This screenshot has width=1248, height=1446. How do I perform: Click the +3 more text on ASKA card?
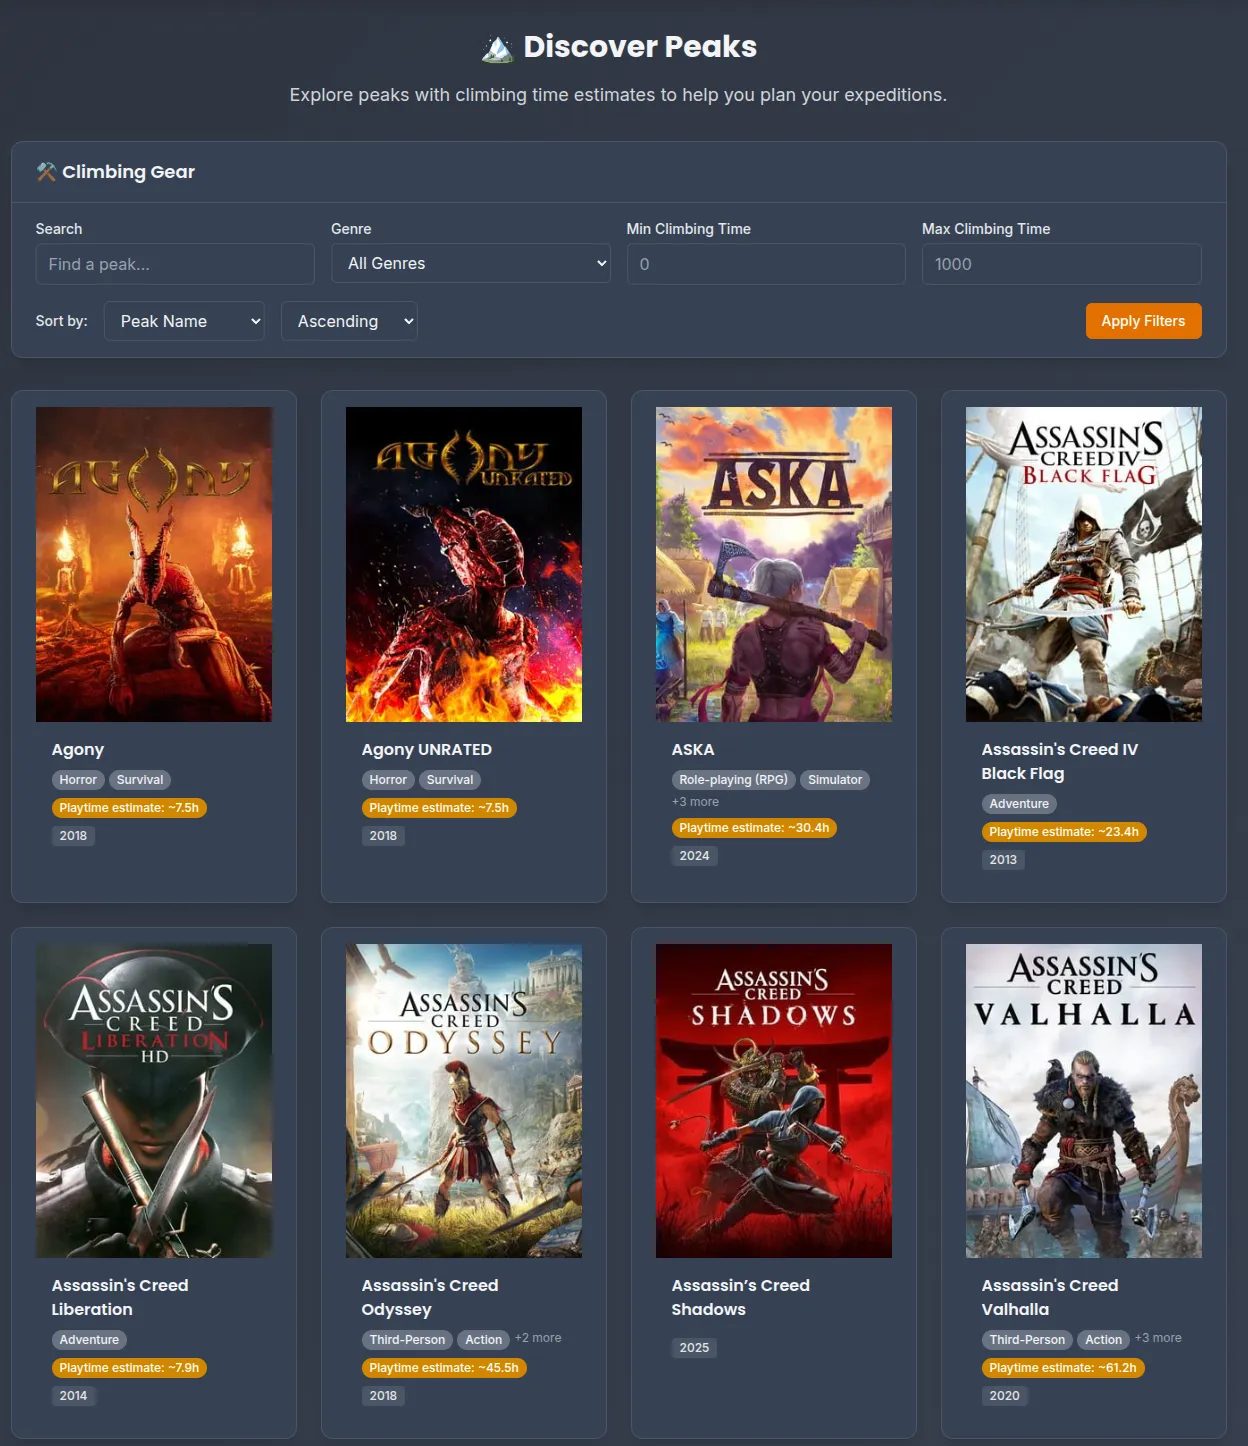point(696,802)
